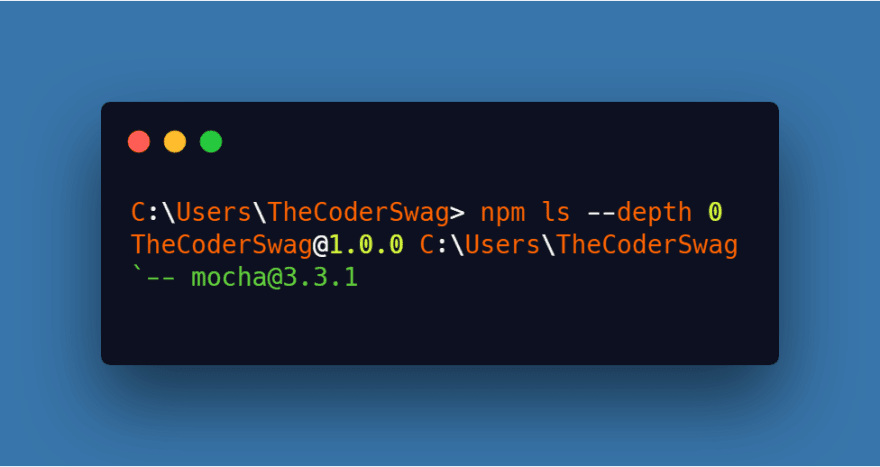Click the yellow minimize dot
This screenshot has width=880, height=467.
[175, 141]
